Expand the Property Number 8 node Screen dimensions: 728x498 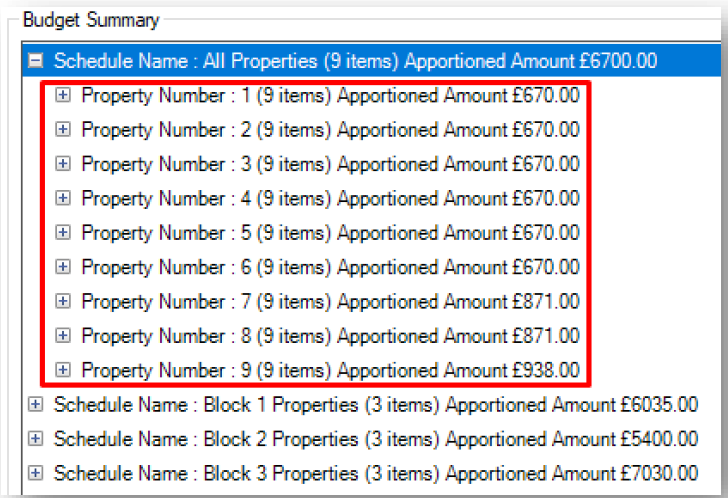(x=63, y=336)
